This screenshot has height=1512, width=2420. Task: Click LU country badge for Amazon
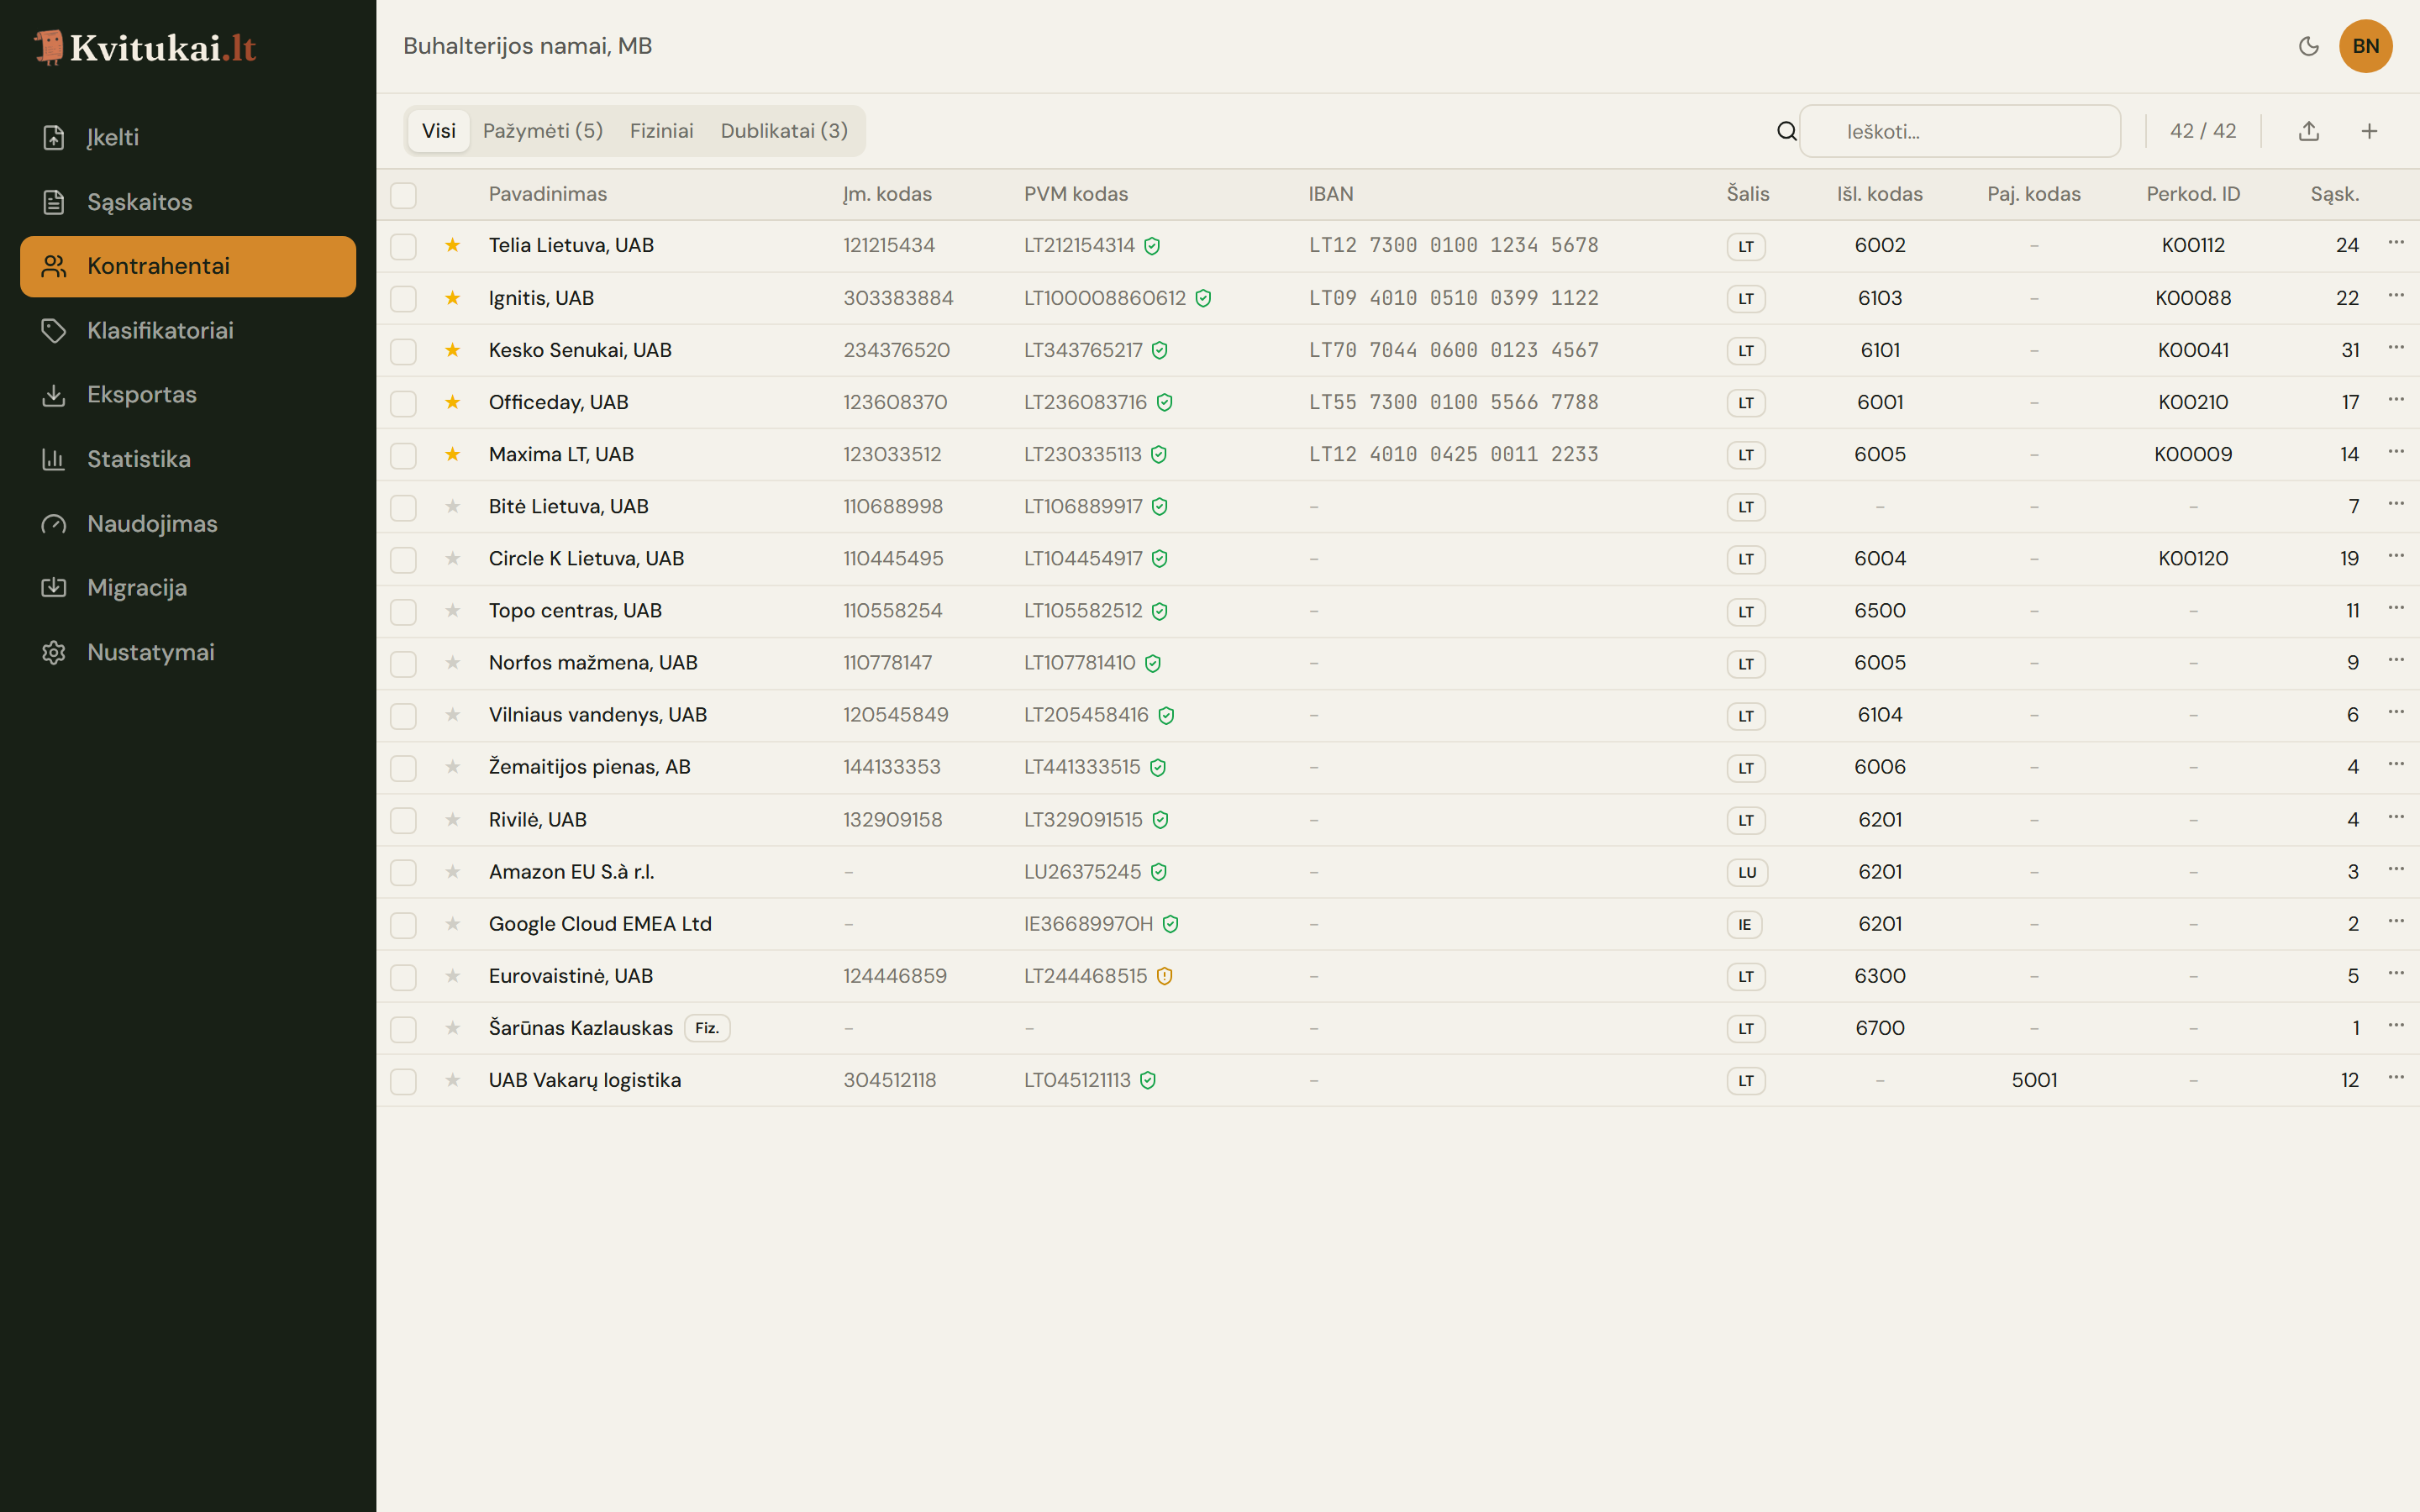pyautogui.click(x=1747, y=872)
